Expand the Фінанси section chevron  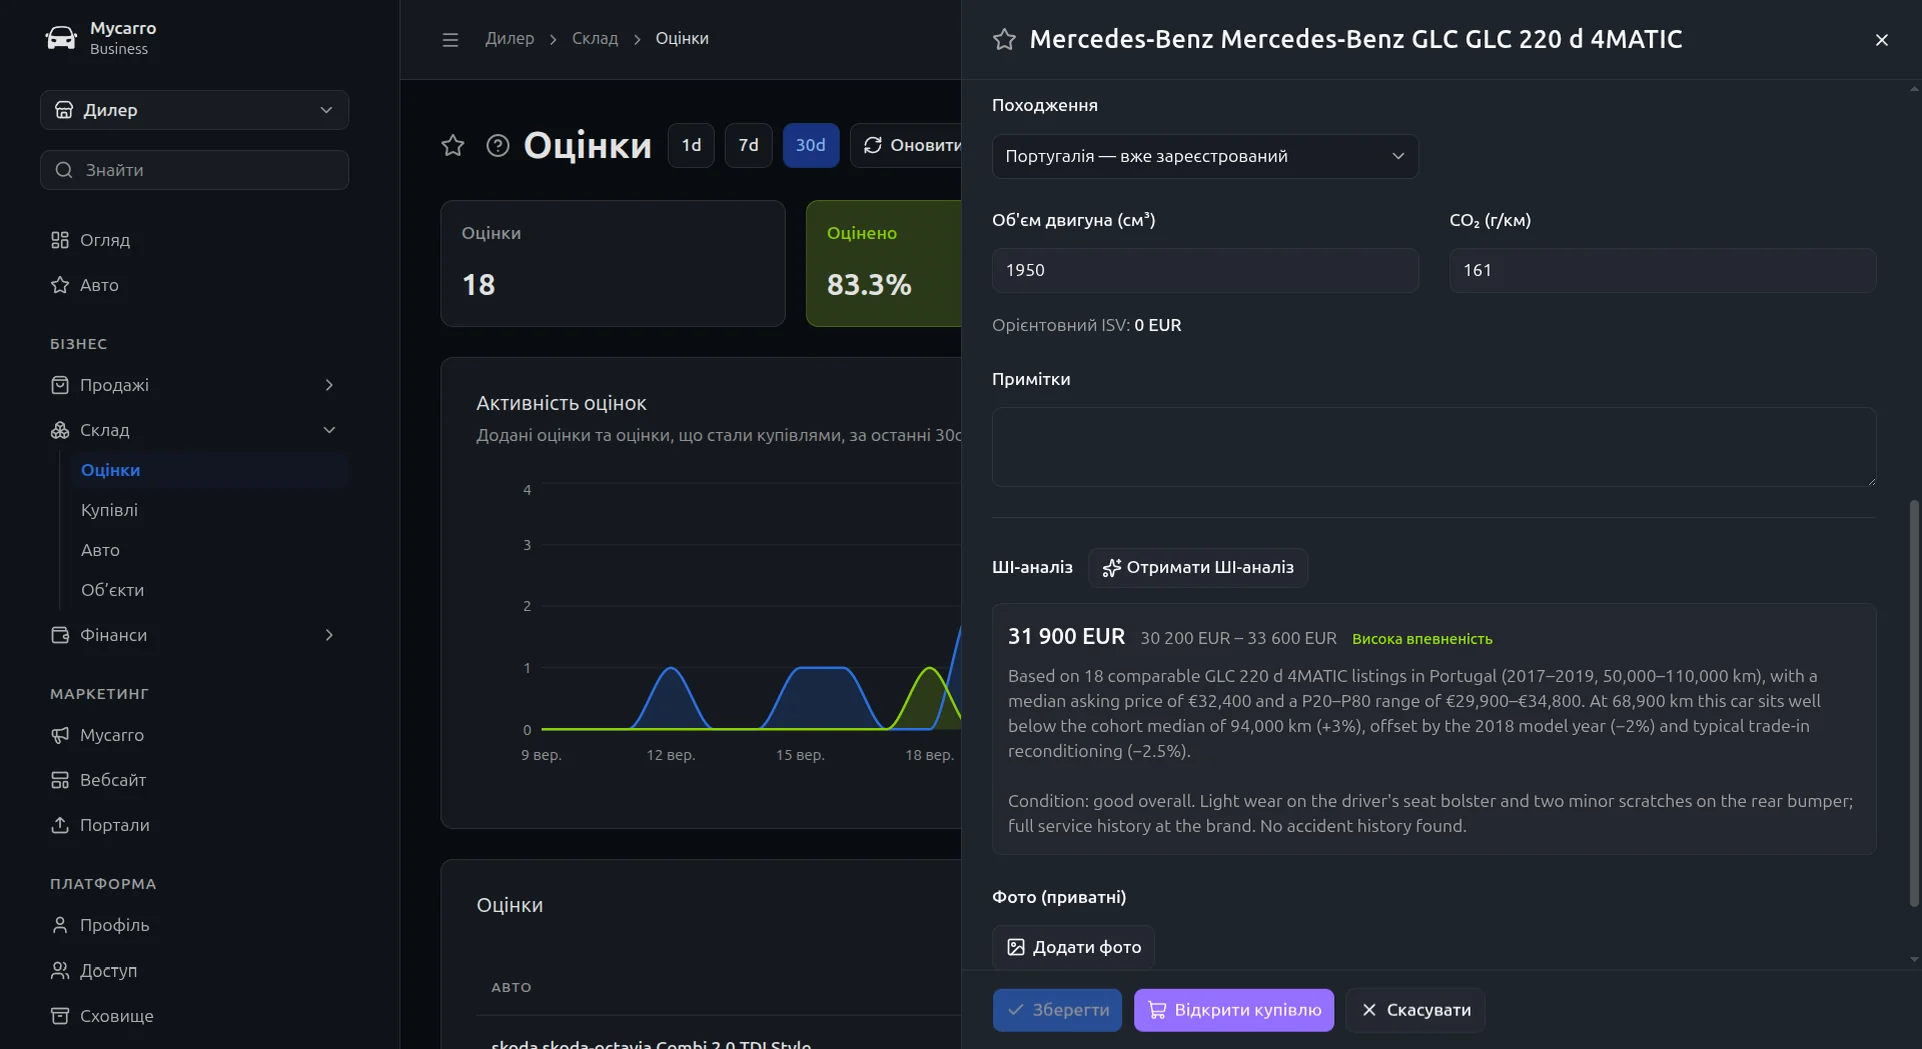[x=329, y=635]
